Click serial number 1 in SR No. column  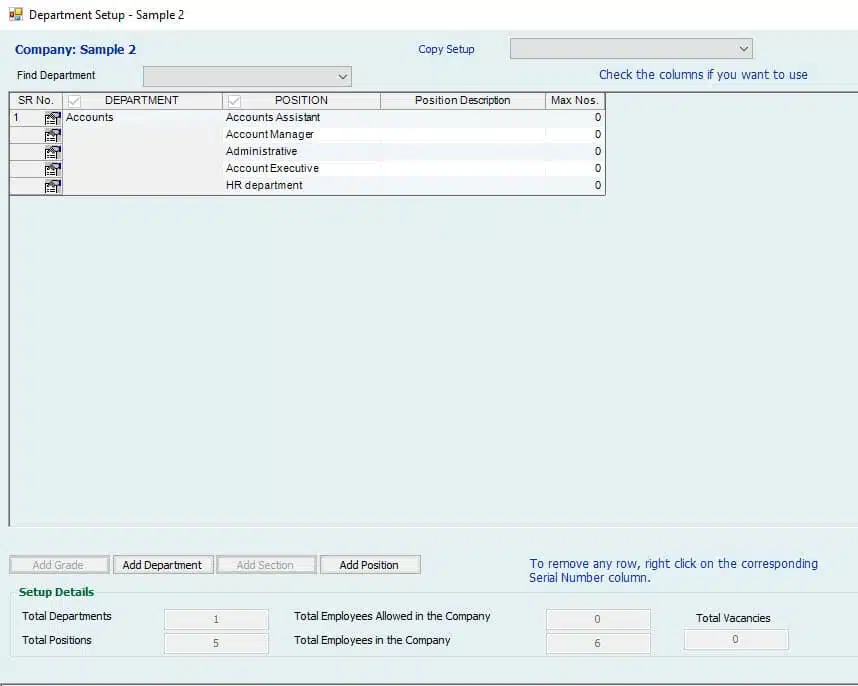pyautogui.click(x=16, y=118)
